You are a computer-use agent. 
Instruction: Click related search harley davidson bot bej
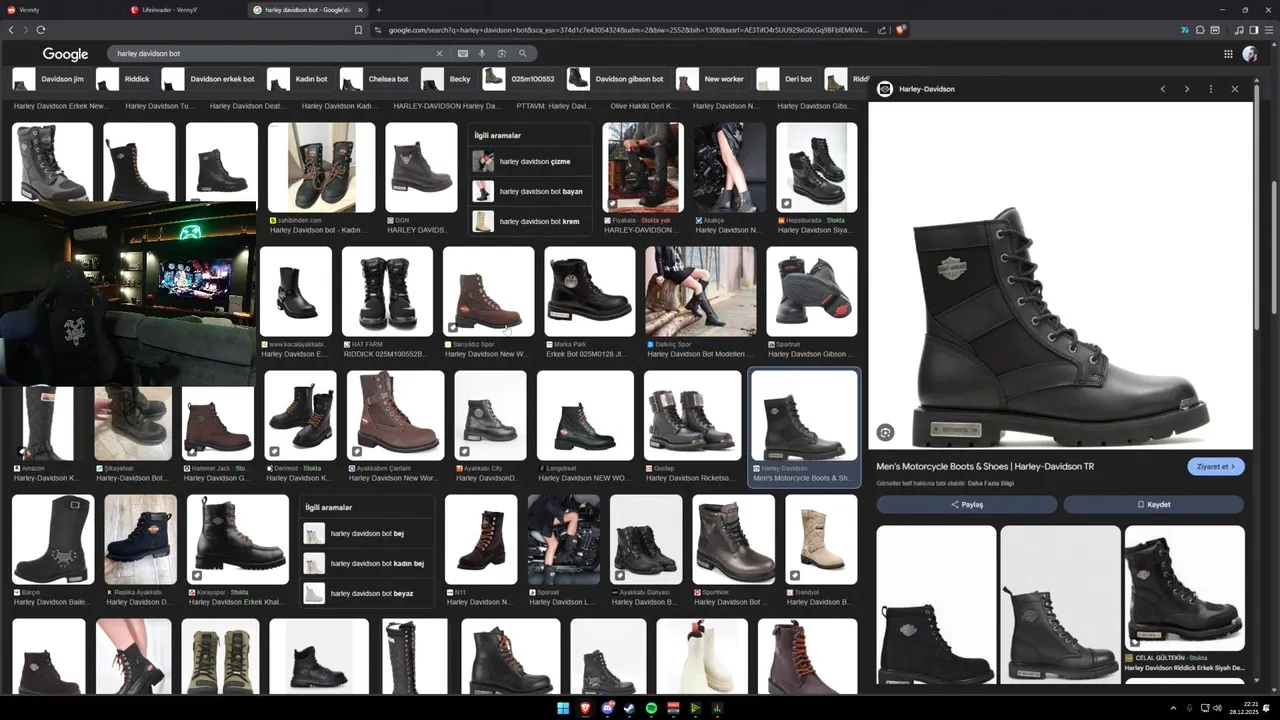pyautogui.click(x=367, y=534)
